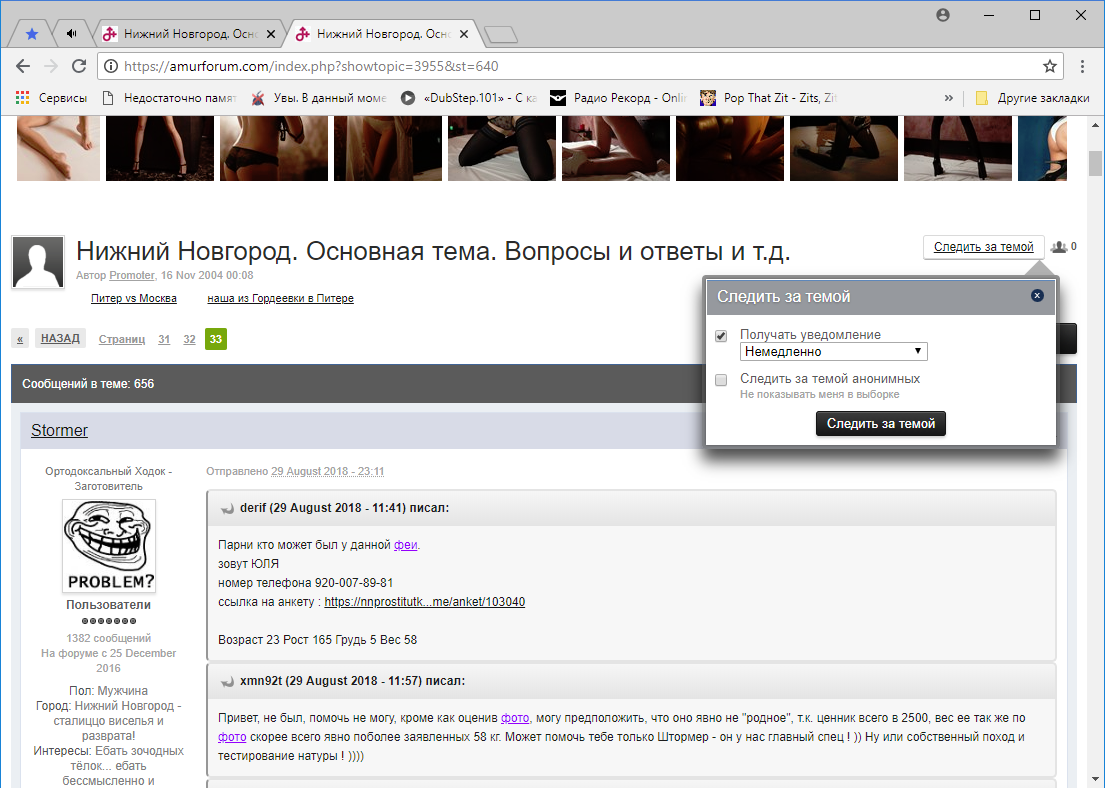This screenshot has width=1105, height=788.
Task: Click the topic followers count icon
Action: click(x=1059, y=247)
